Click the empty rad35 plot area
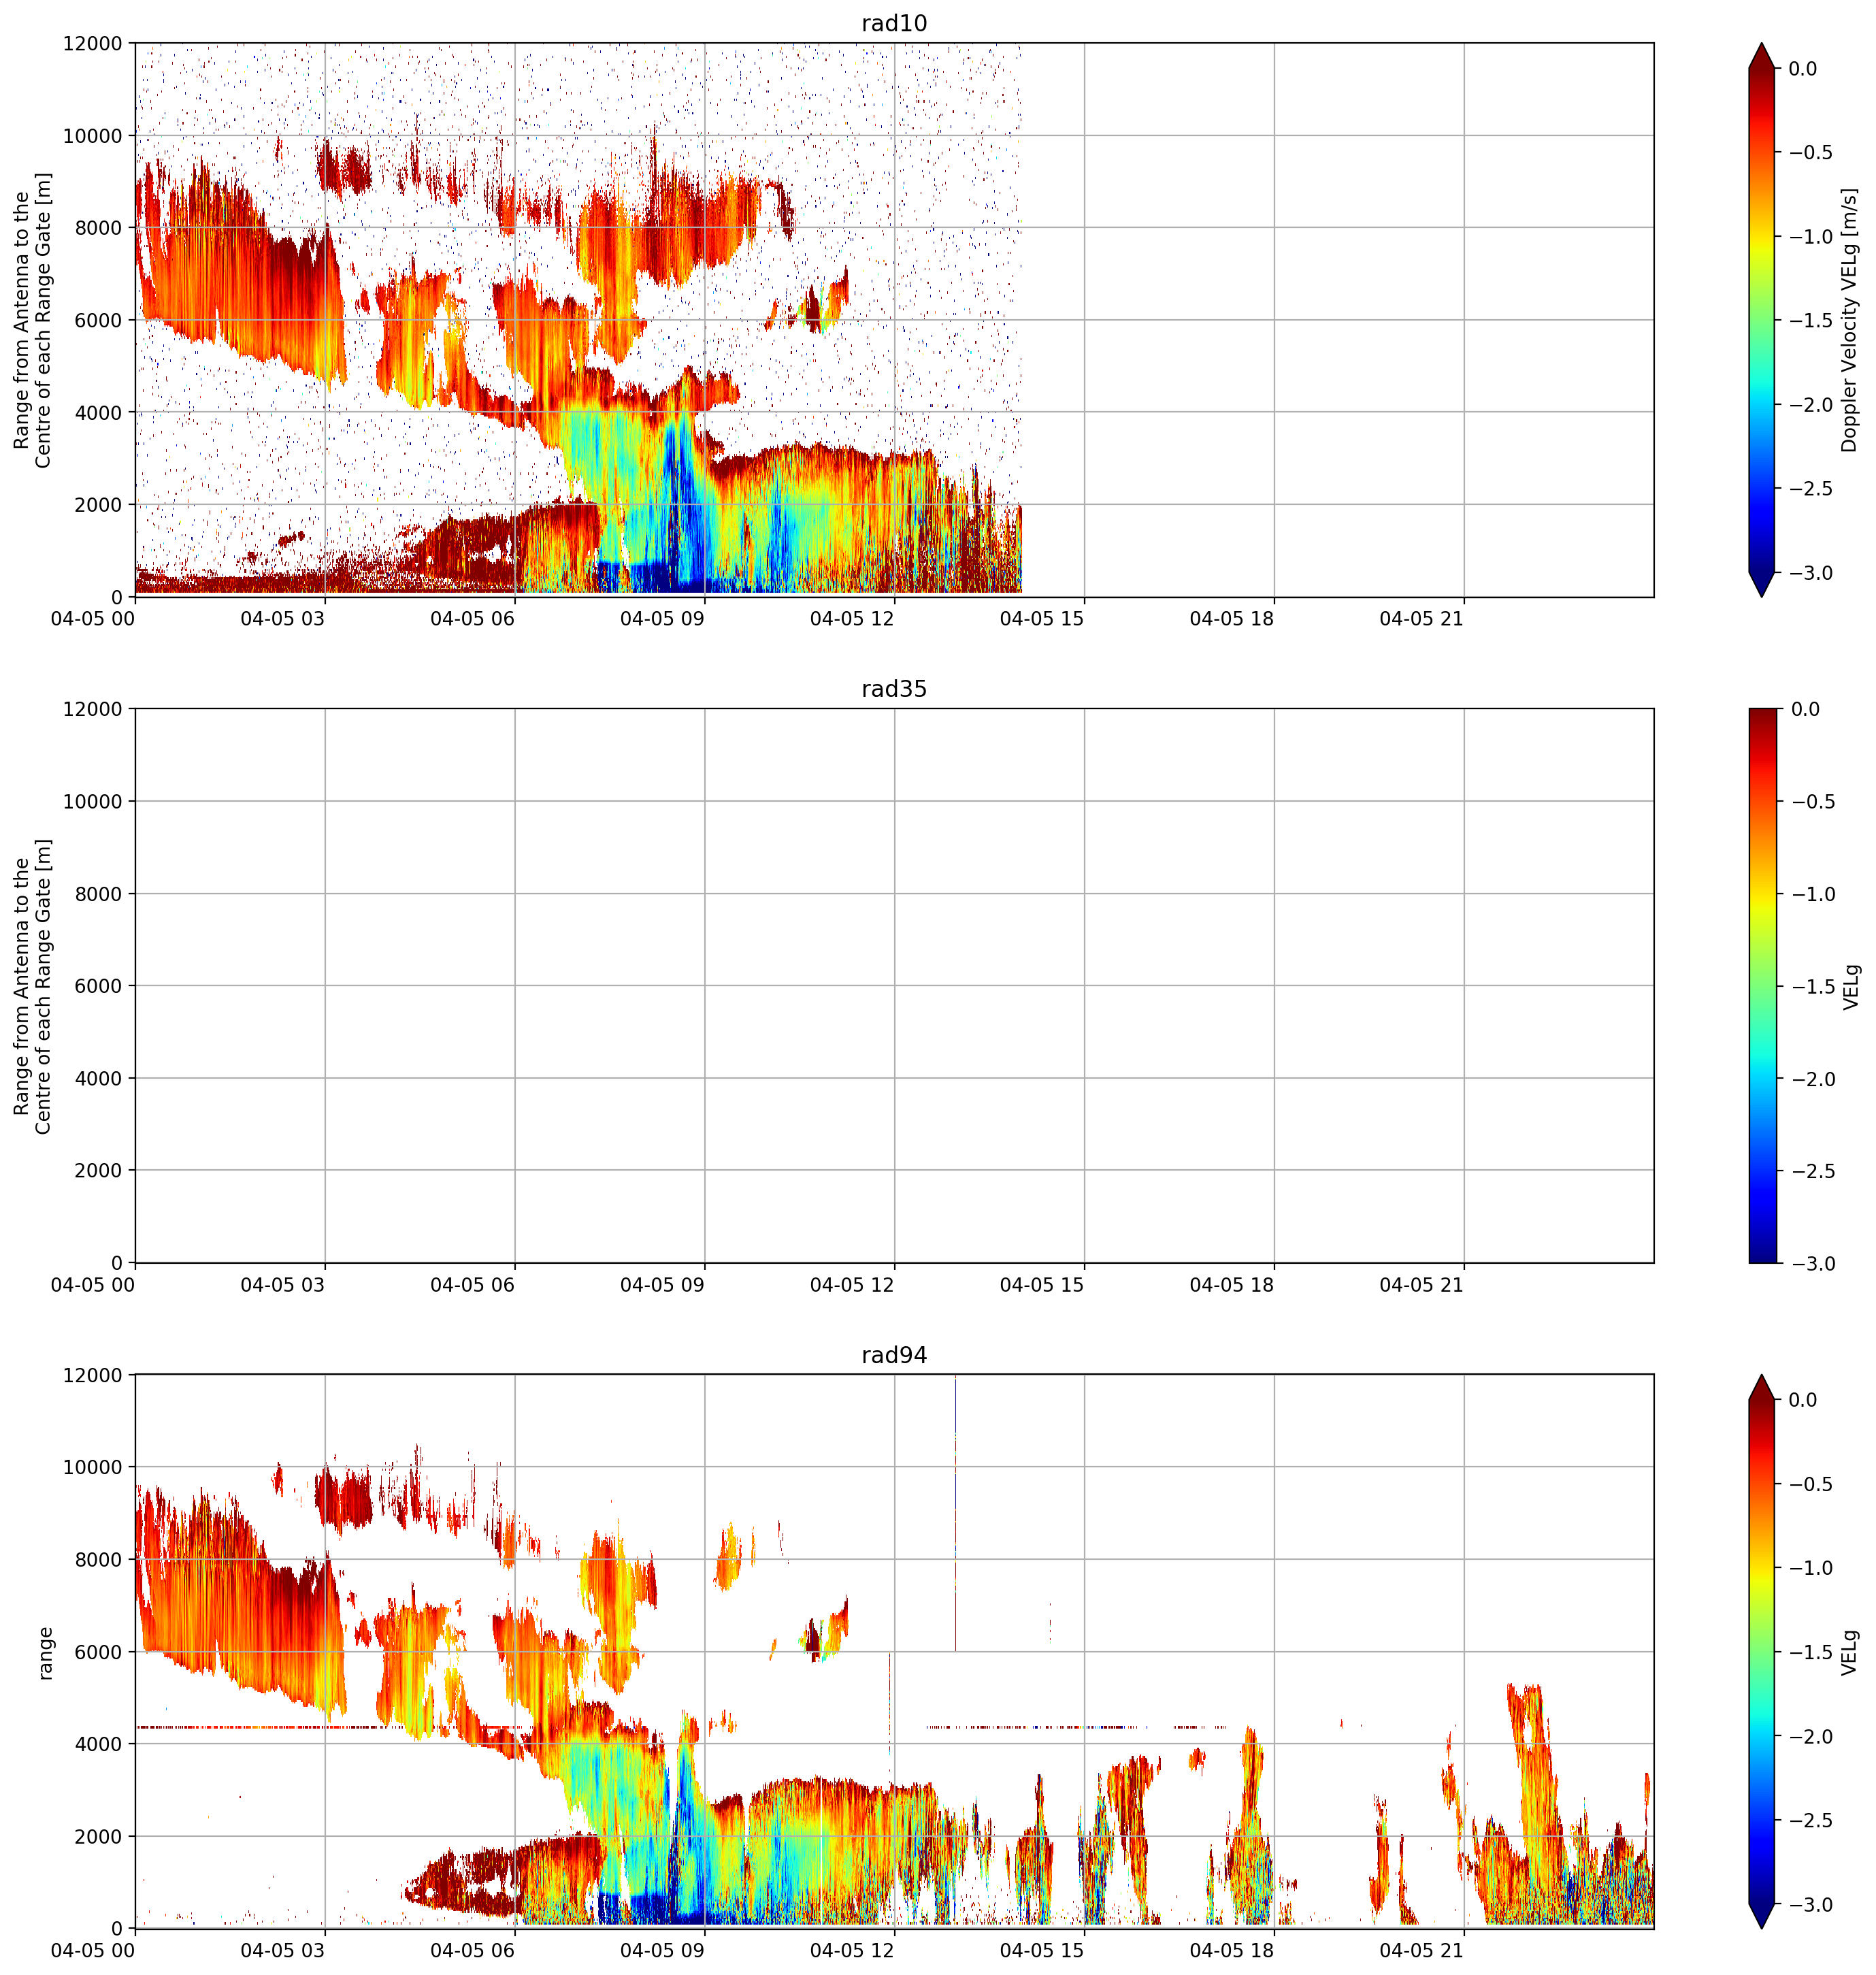Viewport: 1876px width, 1975px height. 894,986
